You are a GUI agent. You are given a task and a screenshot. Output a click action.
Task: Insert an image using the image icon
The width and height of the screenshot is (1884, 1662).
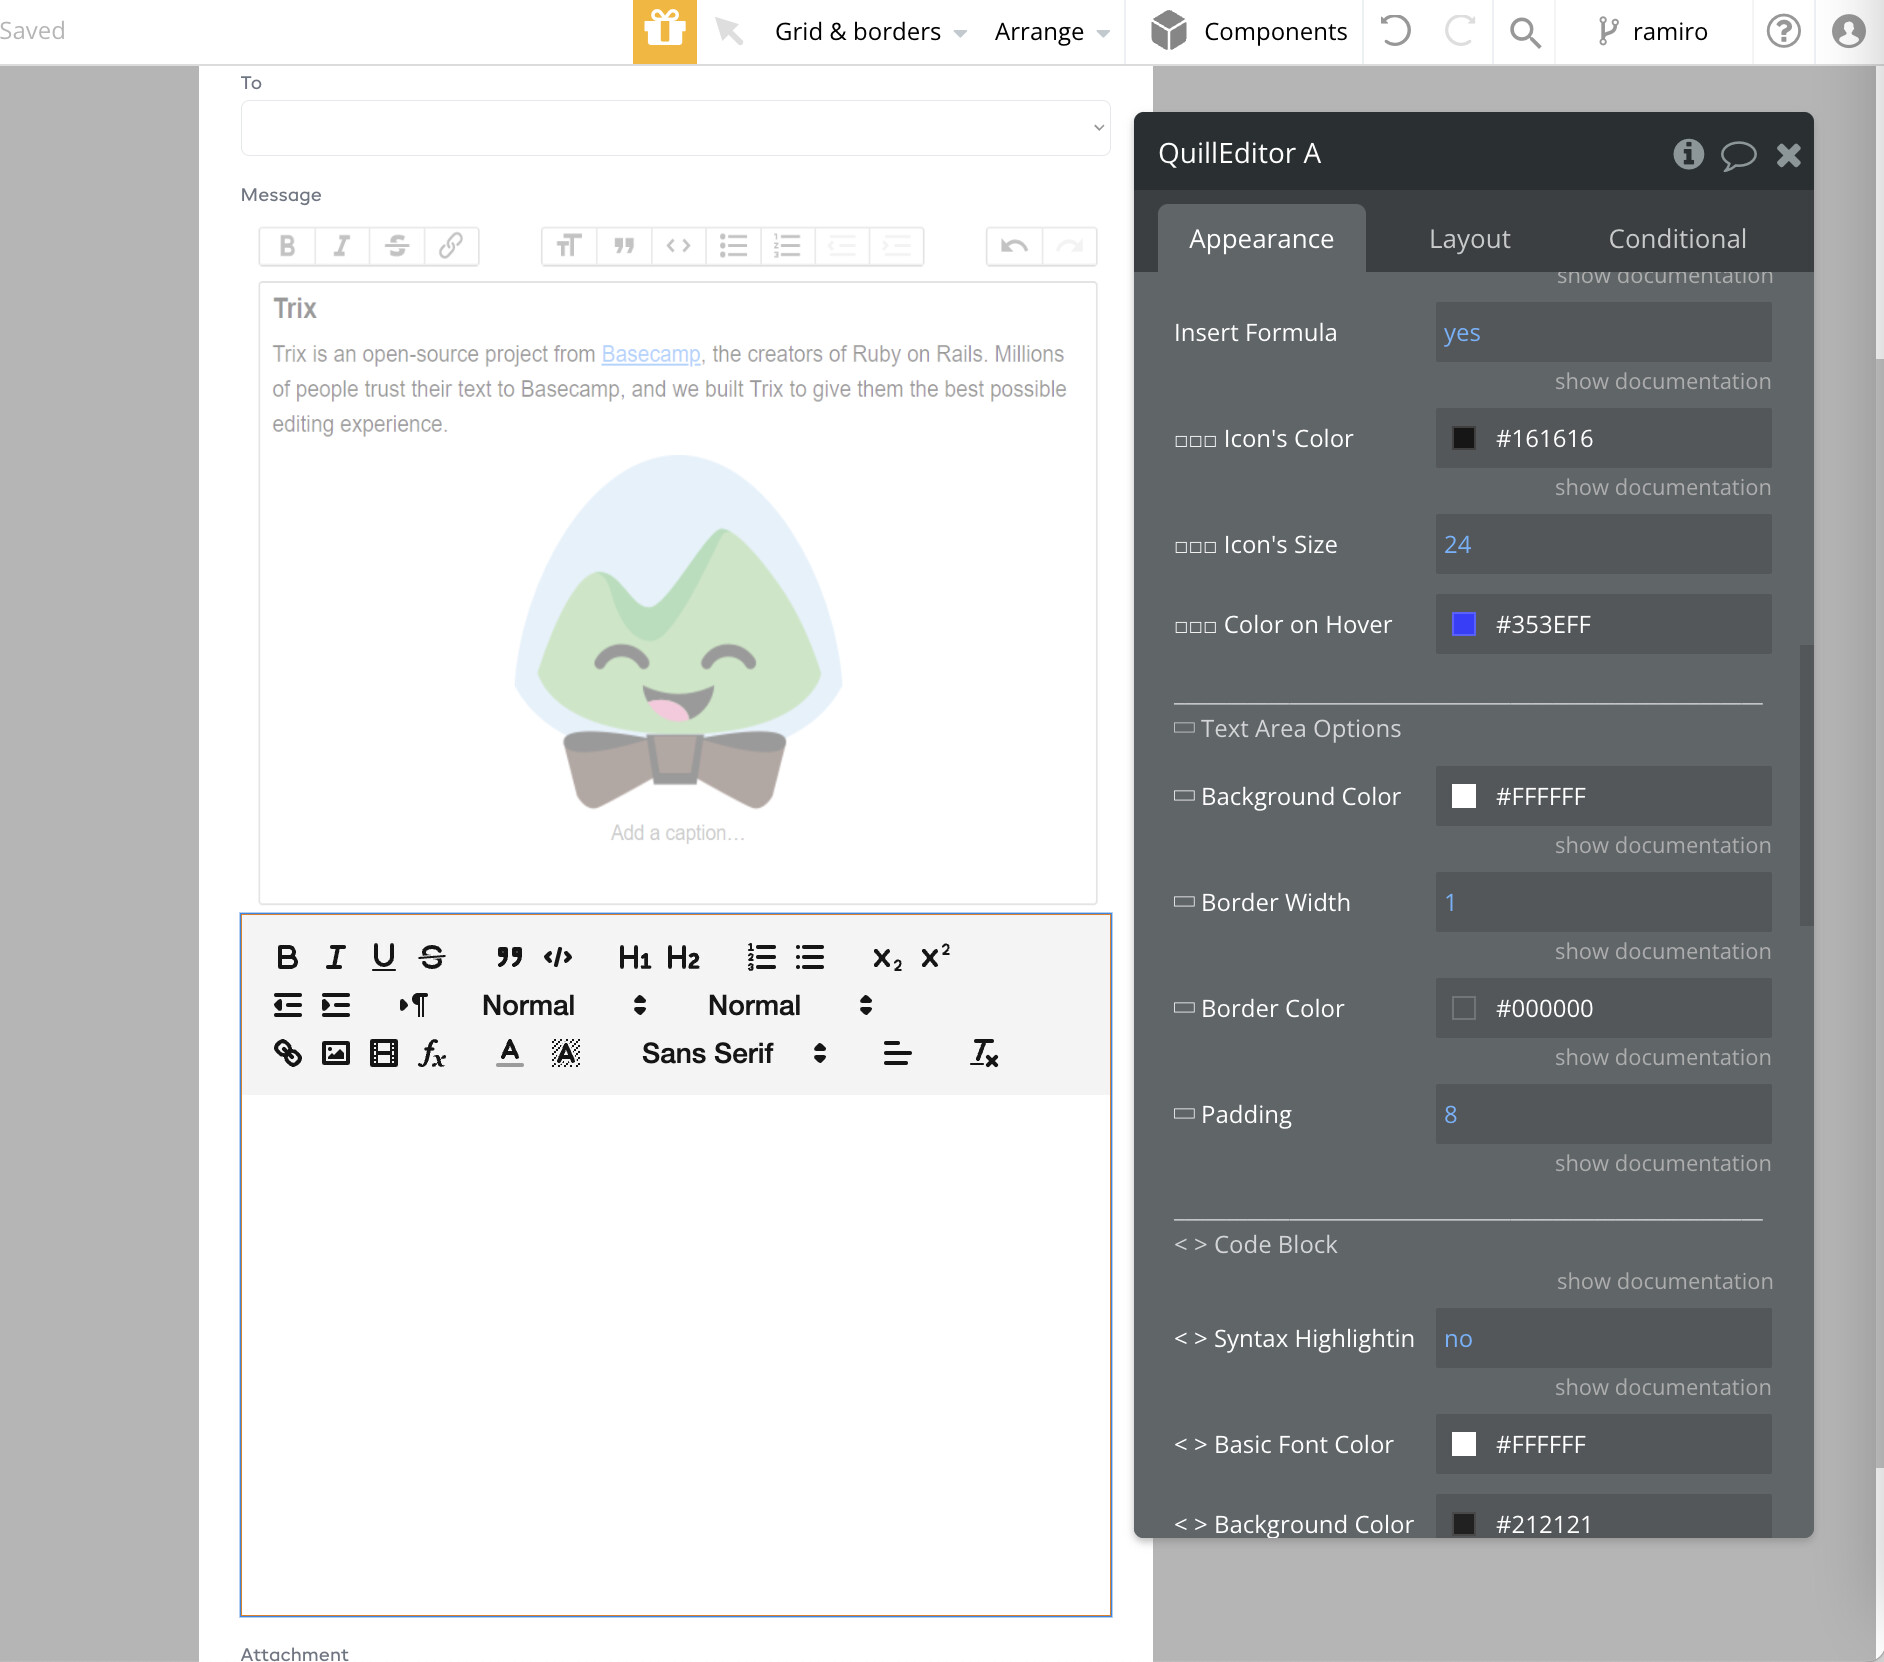pos(335,1052)
